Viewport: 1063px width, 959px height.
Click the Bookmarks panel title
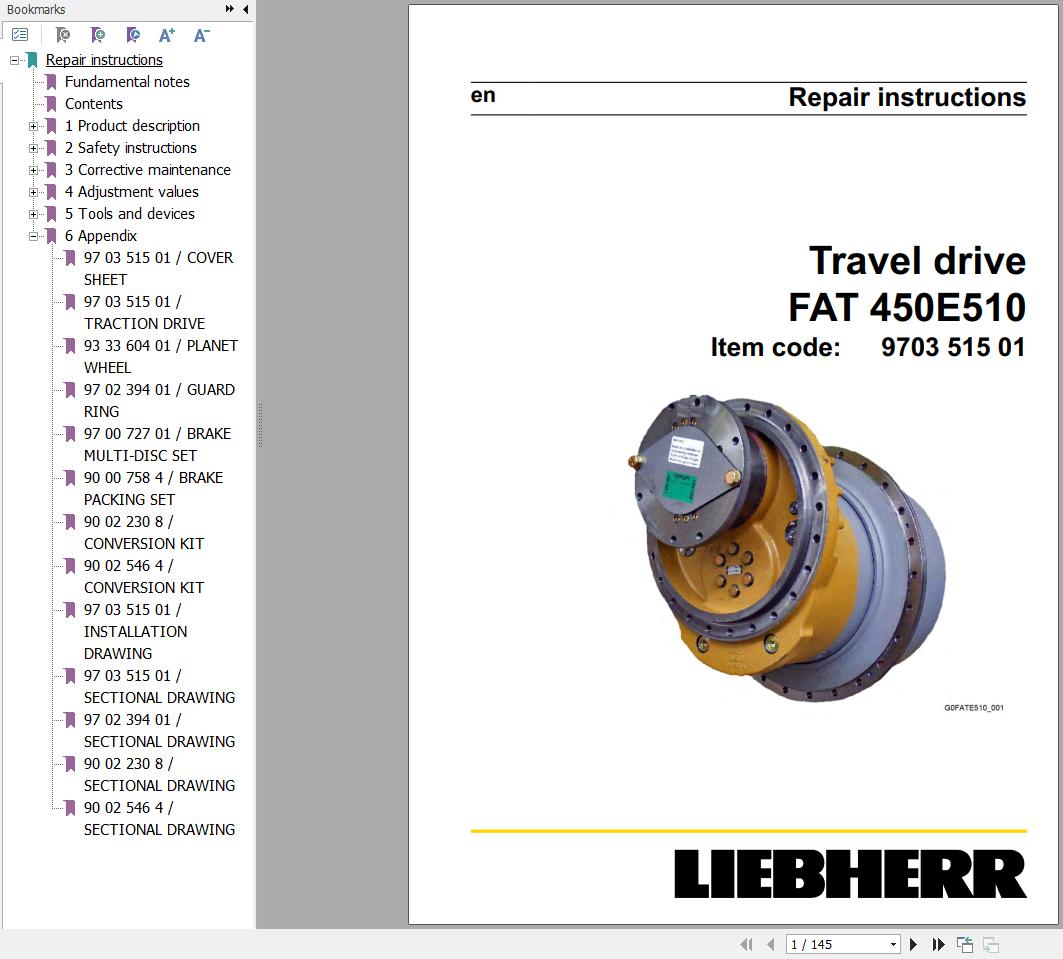(x=36, y=9)
